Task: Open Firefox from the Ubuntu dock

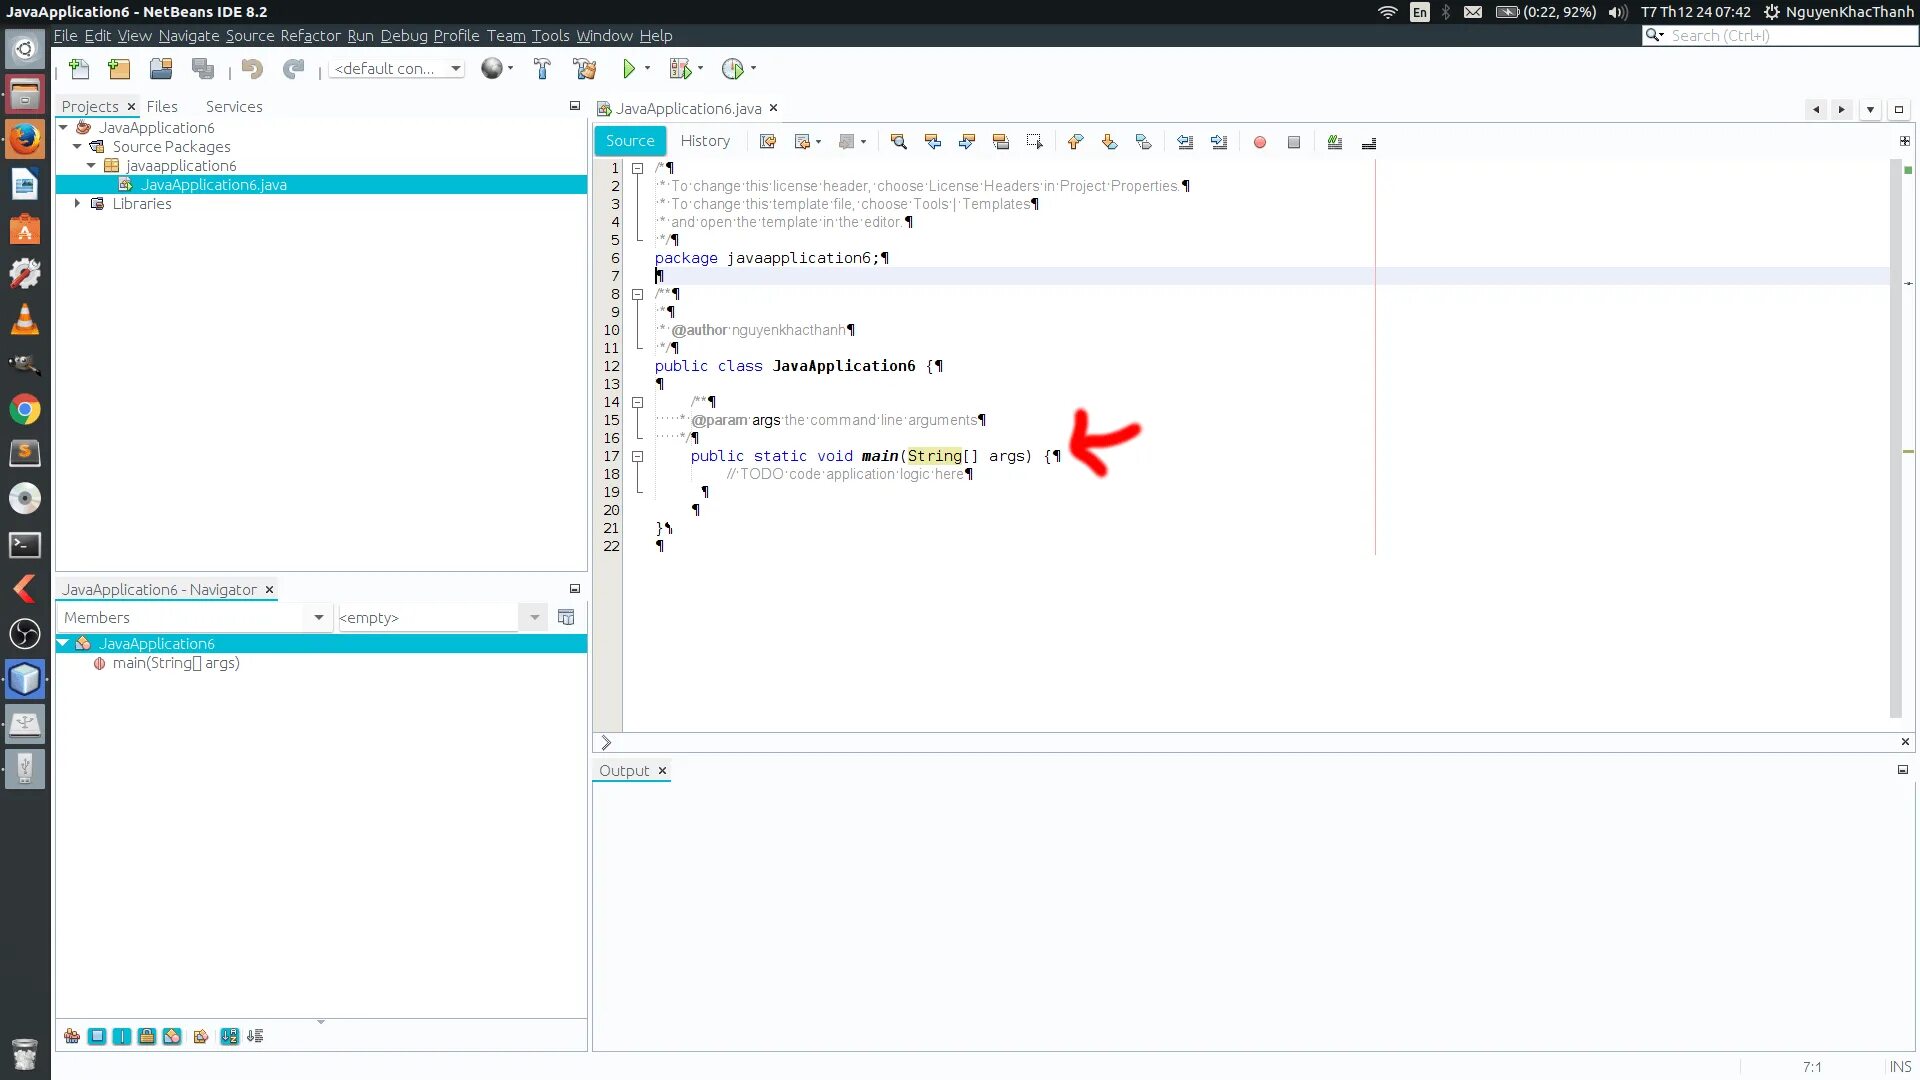Action: 25,138
